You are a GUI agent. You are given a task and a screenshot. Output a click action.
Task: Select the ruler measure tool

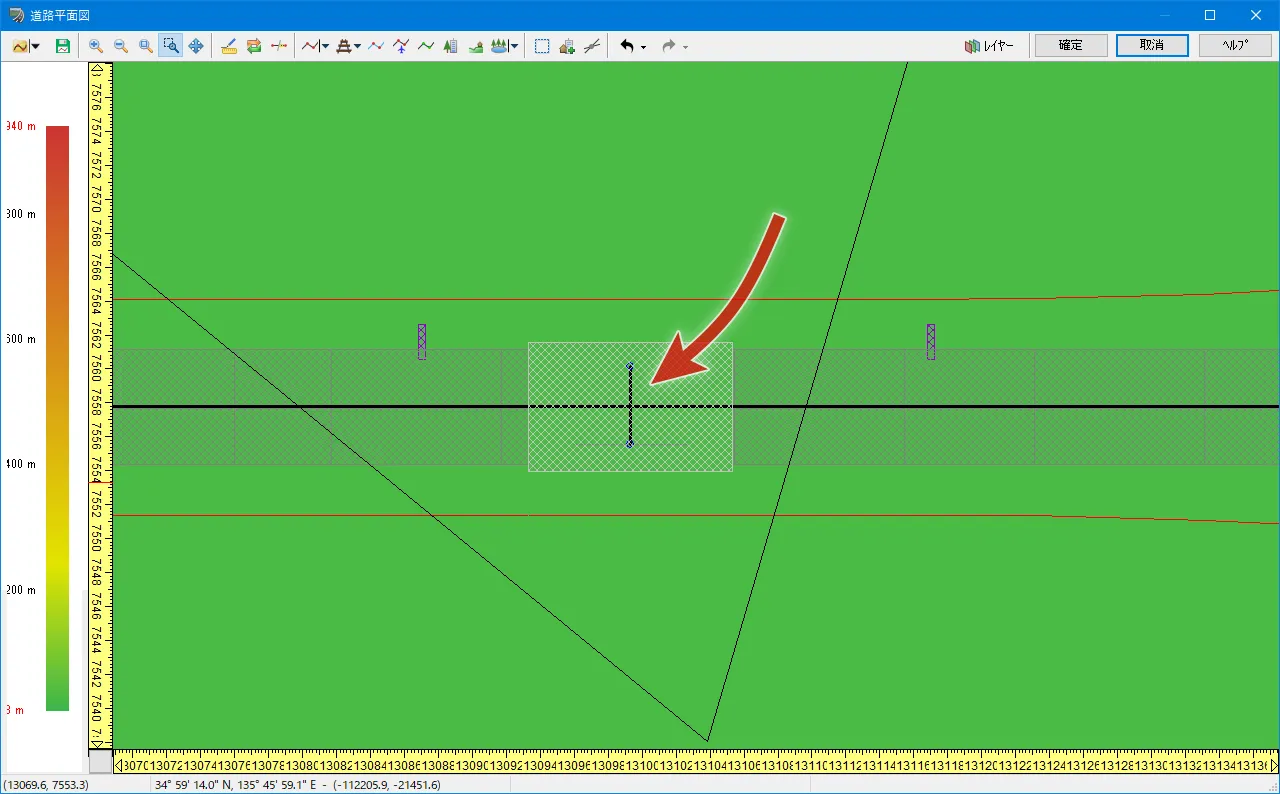[229, 46]
